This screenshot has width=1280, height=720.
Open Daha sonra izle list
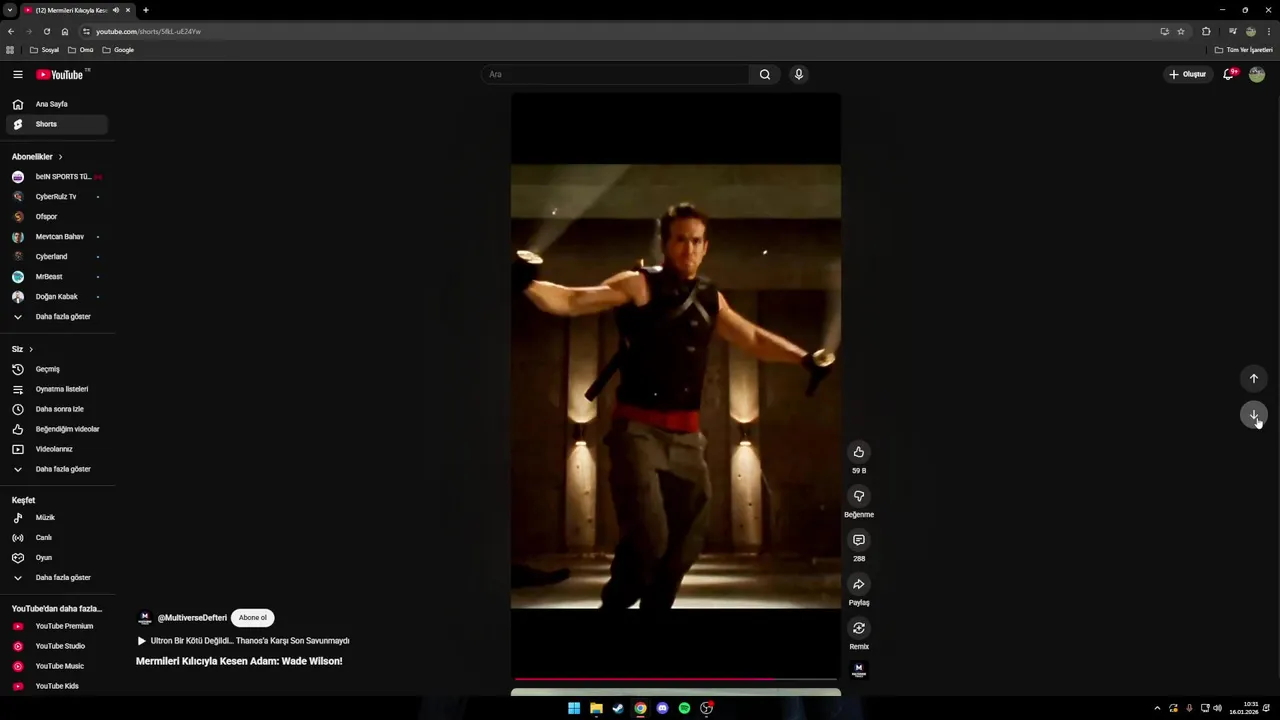click(56, 409)
